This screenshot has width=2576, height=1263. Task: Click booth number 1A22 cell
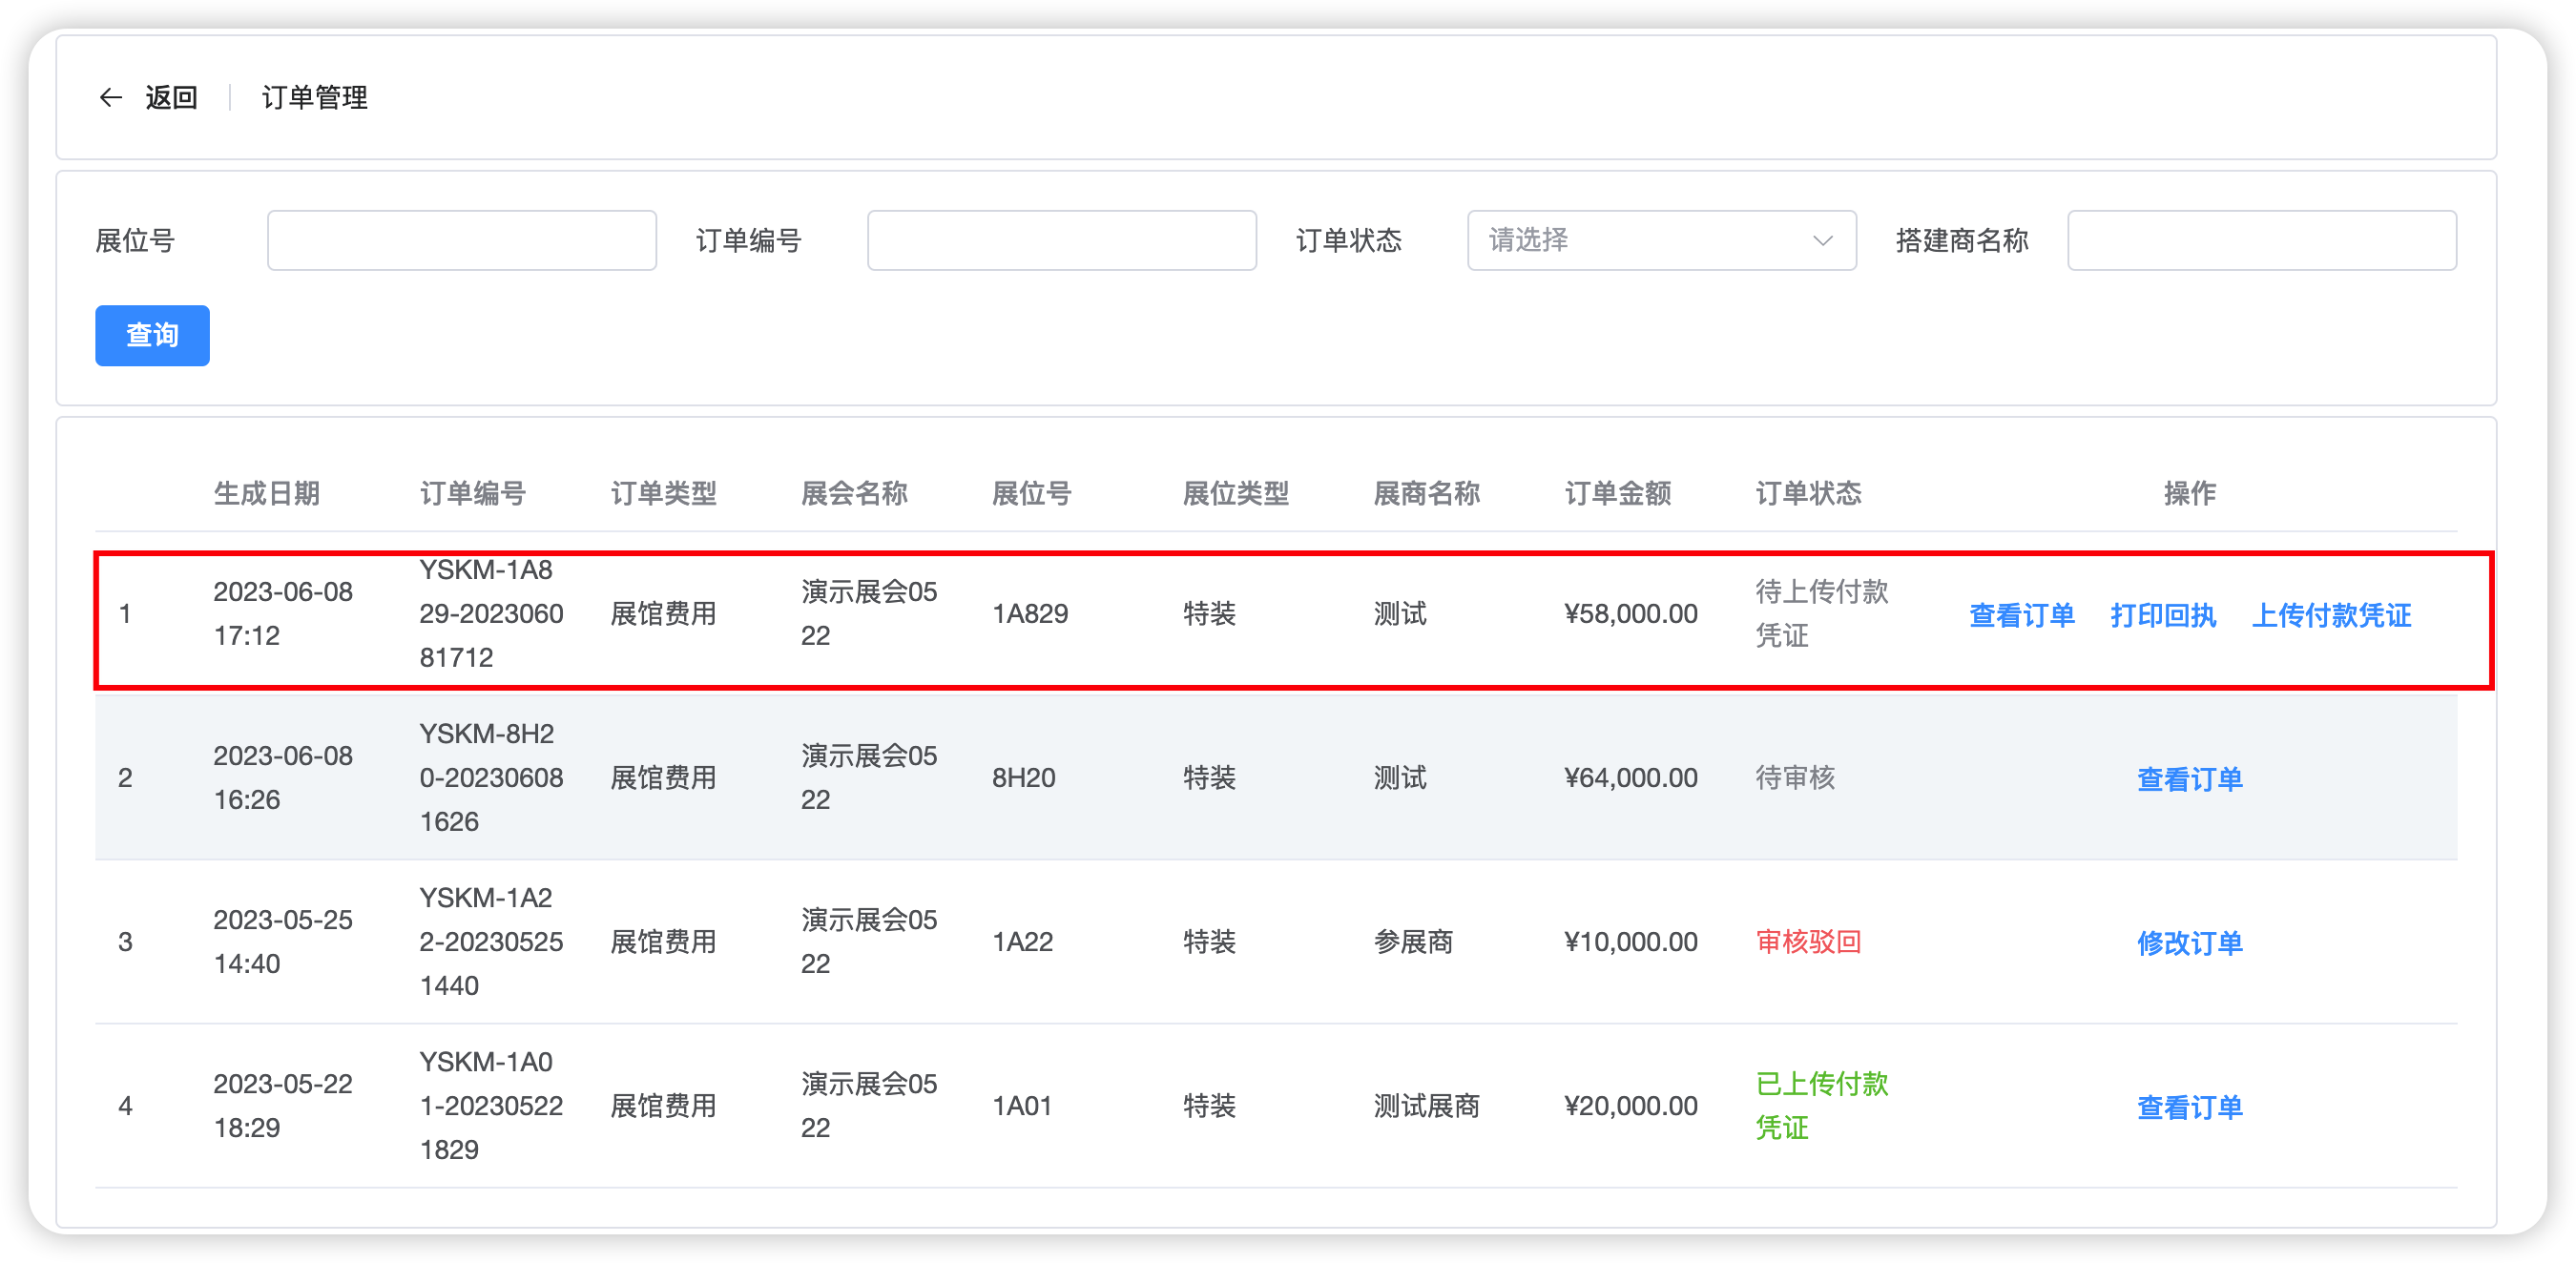pos(1022,941)
